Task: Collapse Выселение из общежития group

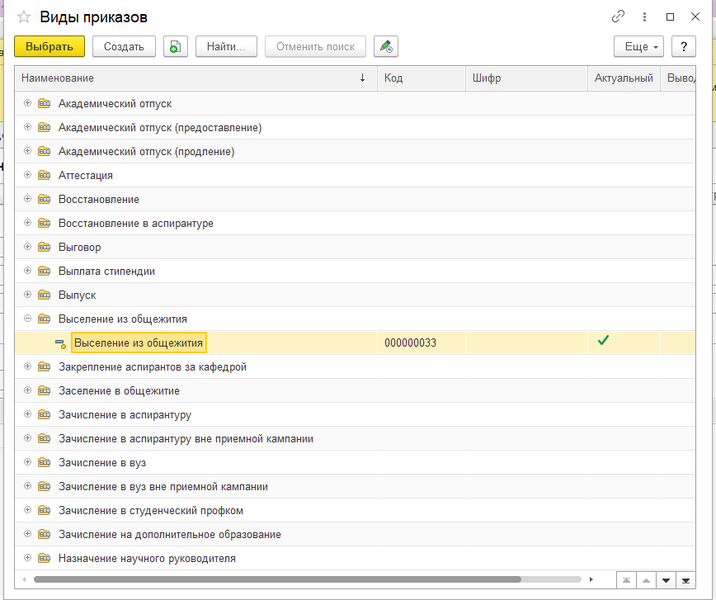Action: click(x=27, y=318)
